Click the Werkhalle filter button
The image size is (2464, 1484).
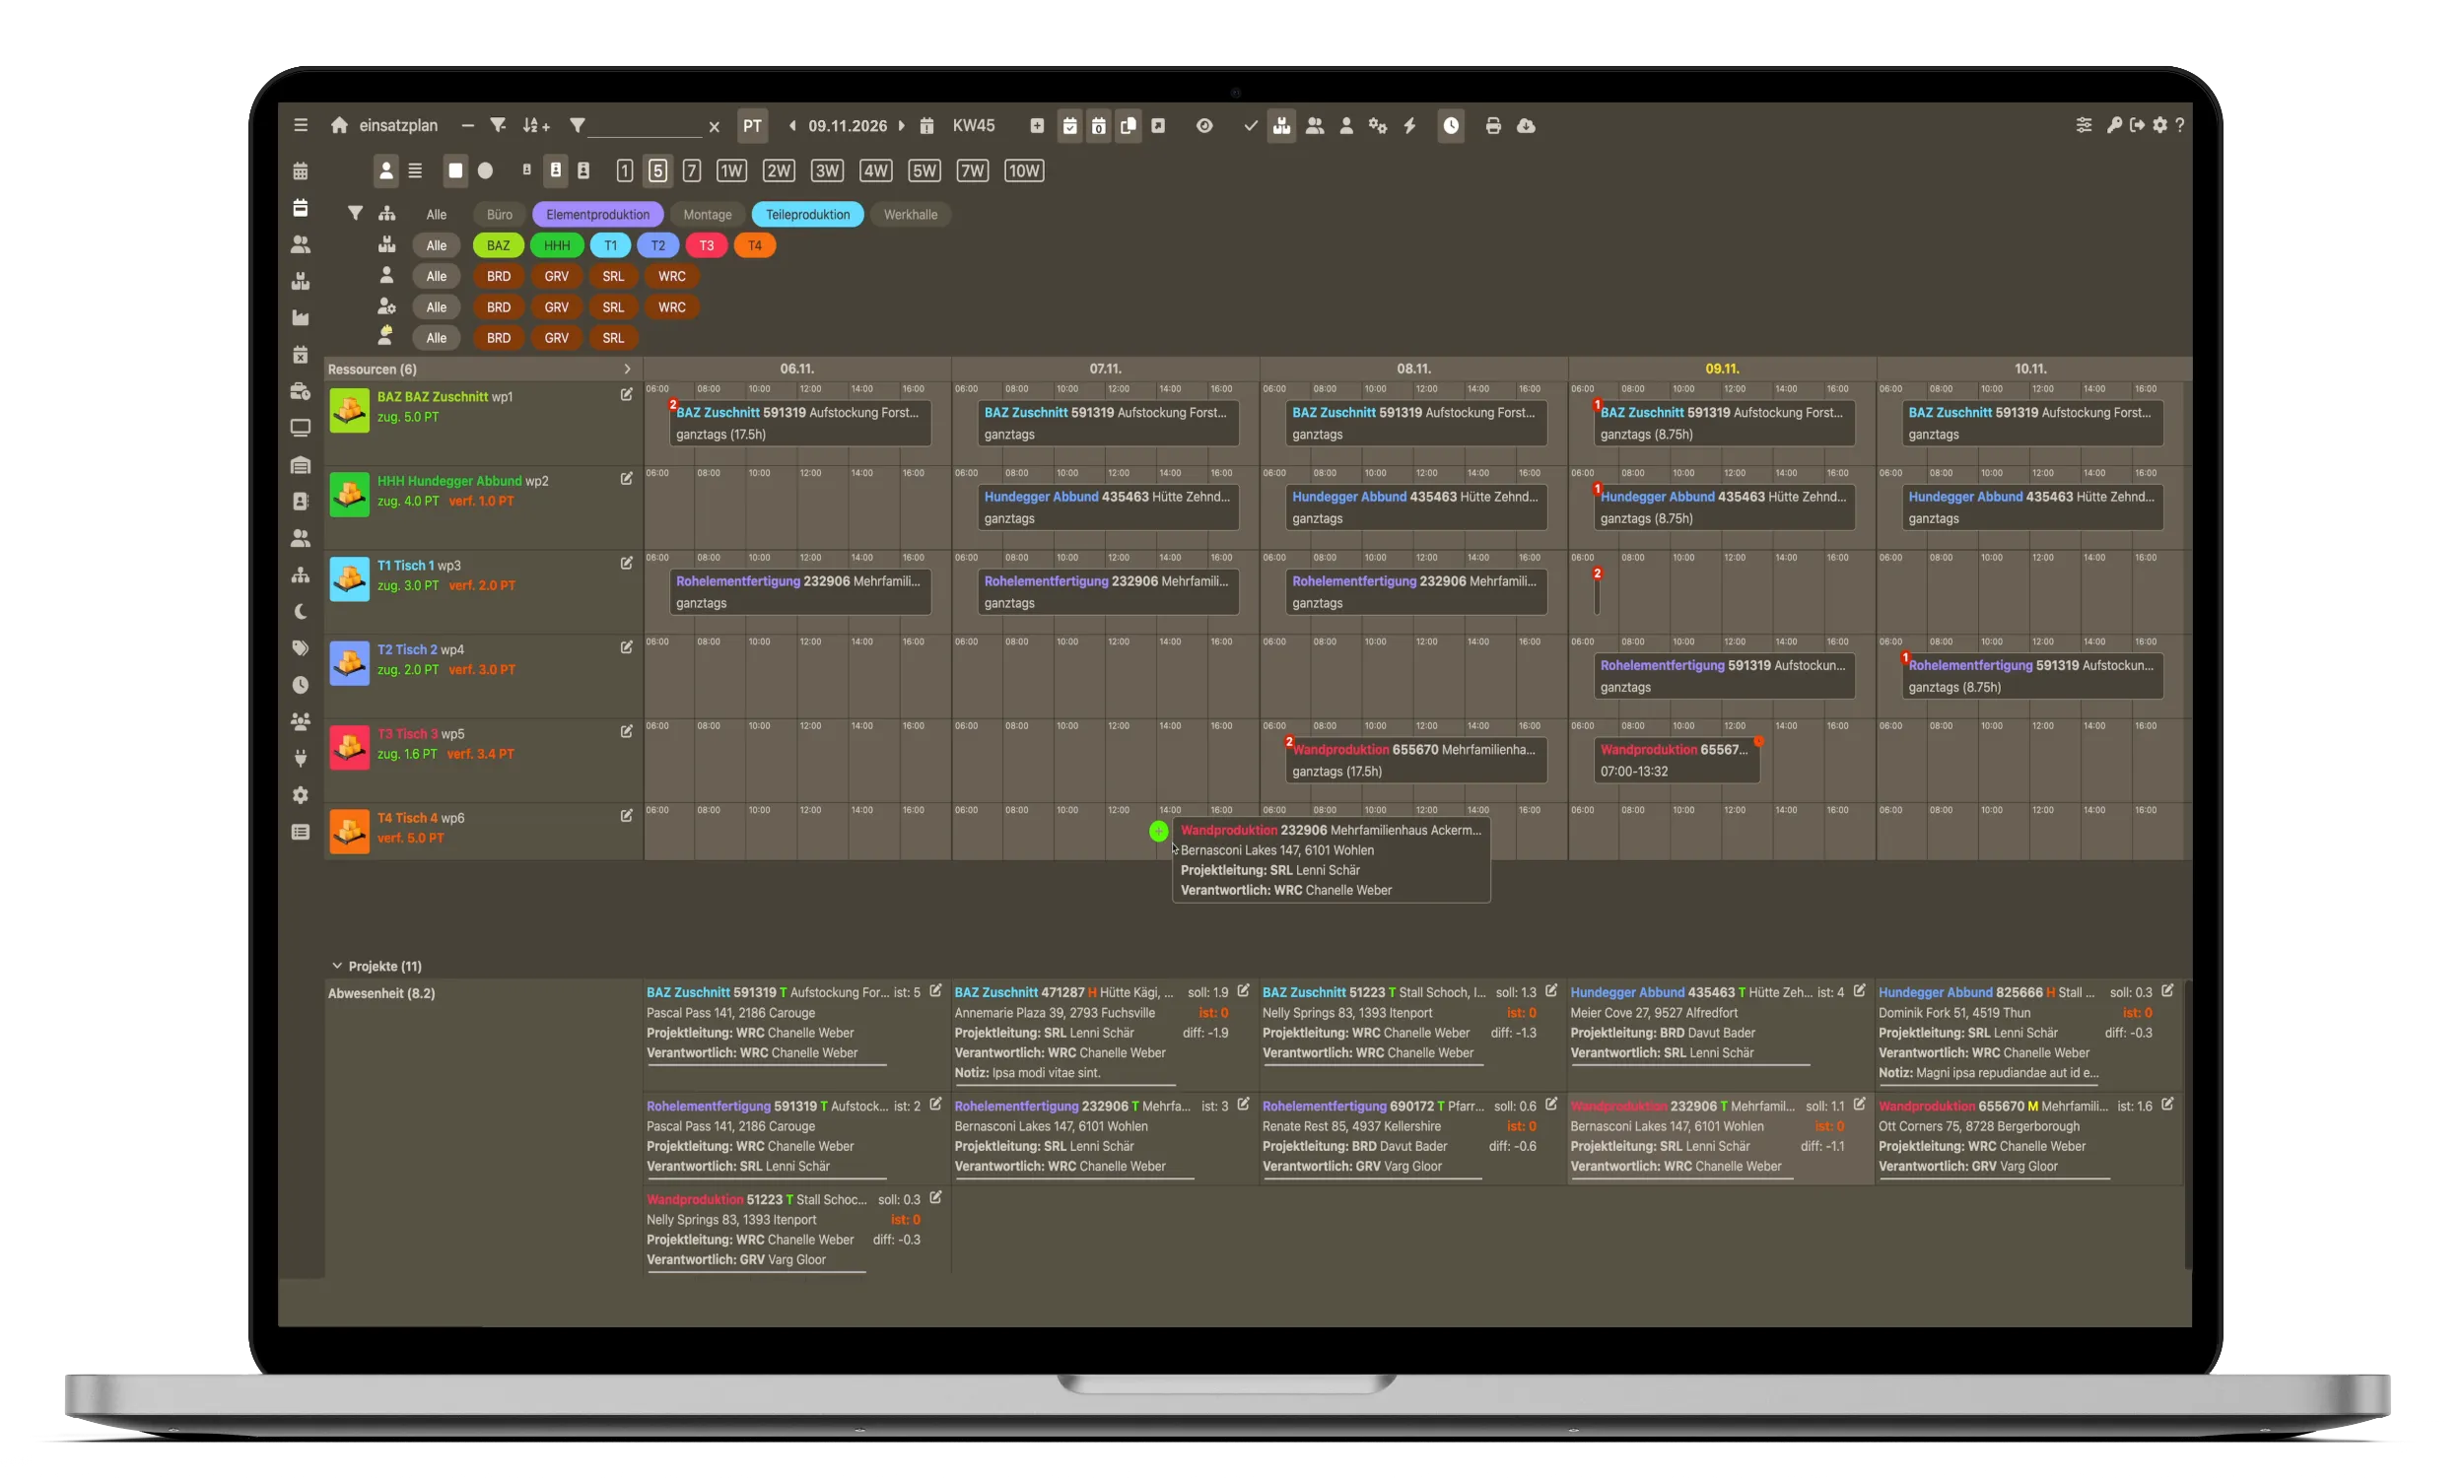click(910, 215)
